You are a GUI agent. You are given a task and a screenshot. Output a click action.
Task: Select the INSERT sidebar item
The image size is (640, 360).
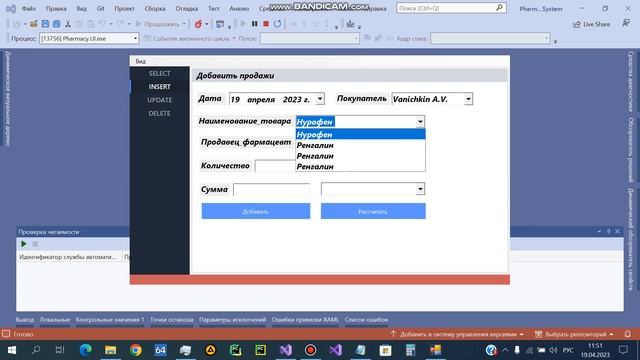160,87
